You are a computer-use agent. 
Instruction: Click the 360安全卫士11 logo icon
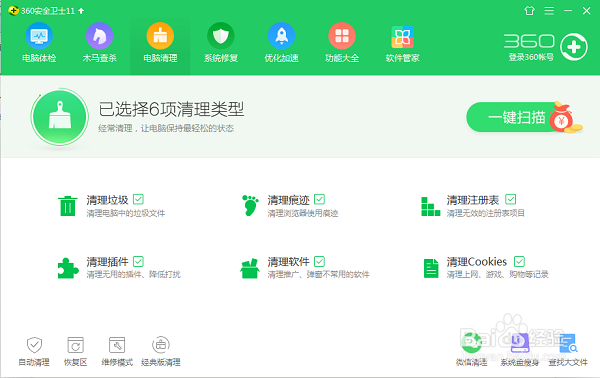tap(13, 10)
